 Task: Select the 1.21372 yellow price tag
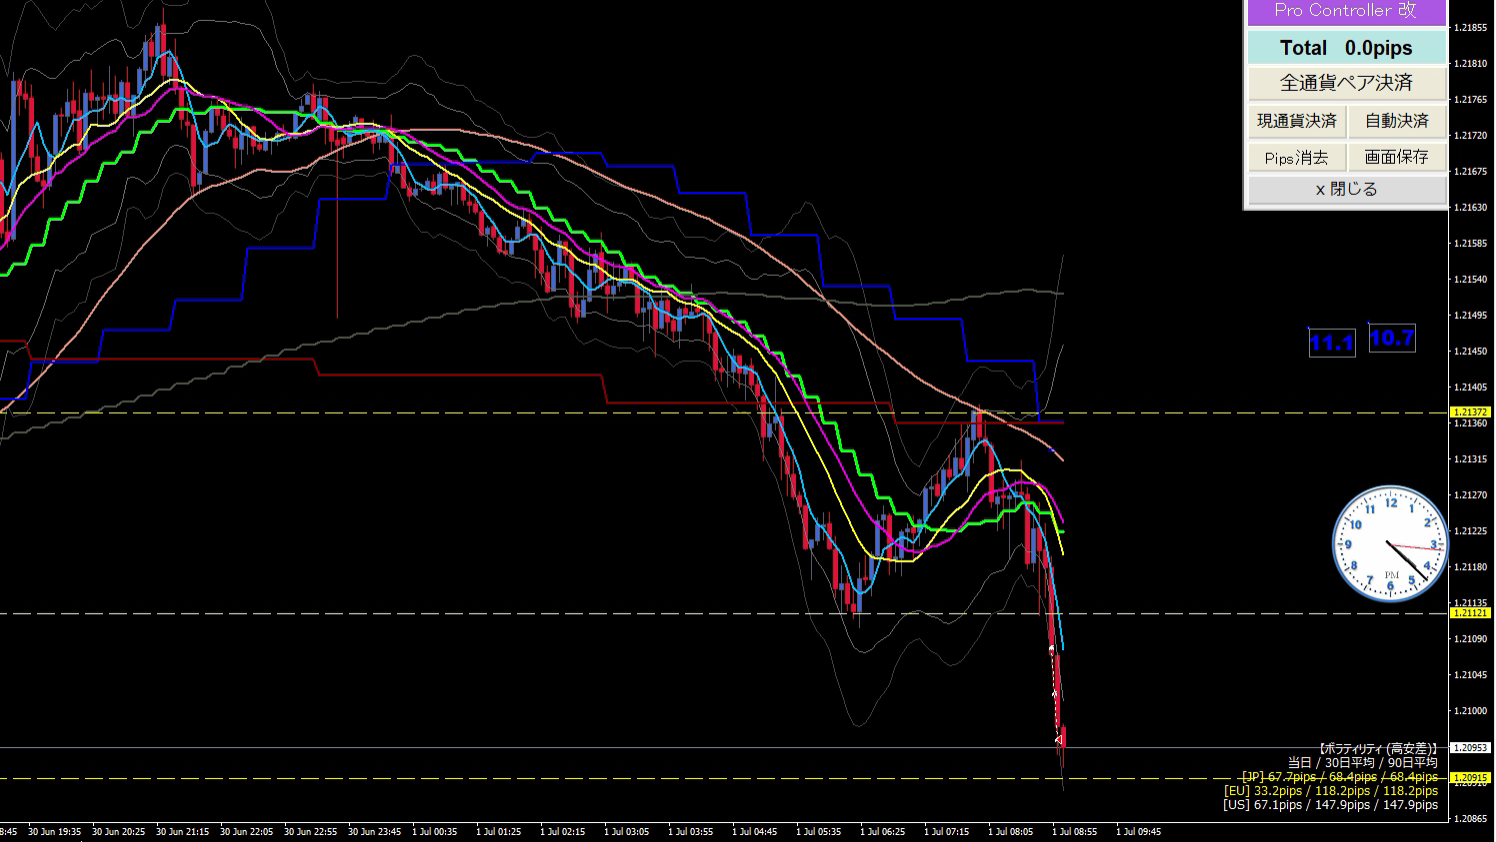(x=1470, y=412)
